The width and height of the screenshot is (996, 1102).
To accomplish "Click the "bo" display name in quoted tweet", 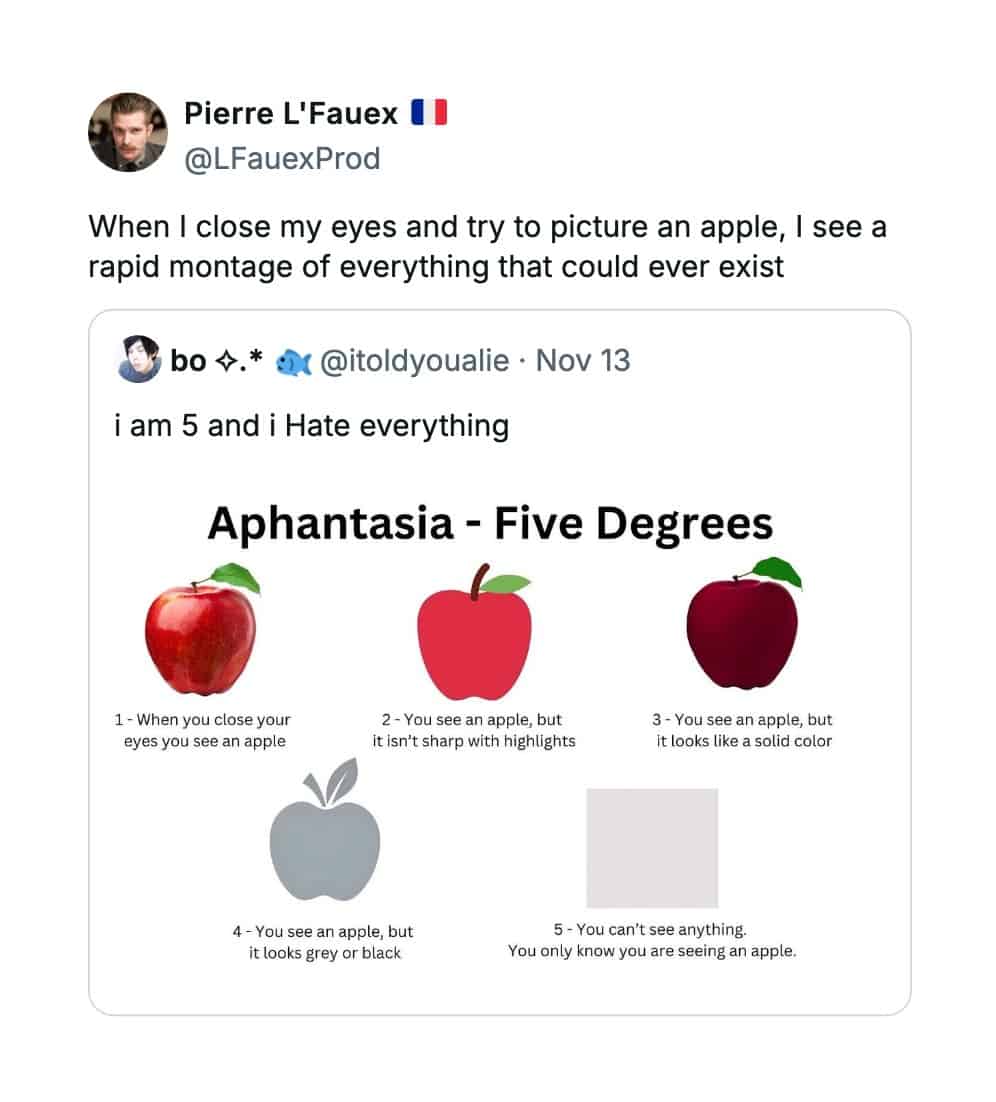I will pos(188,360).
